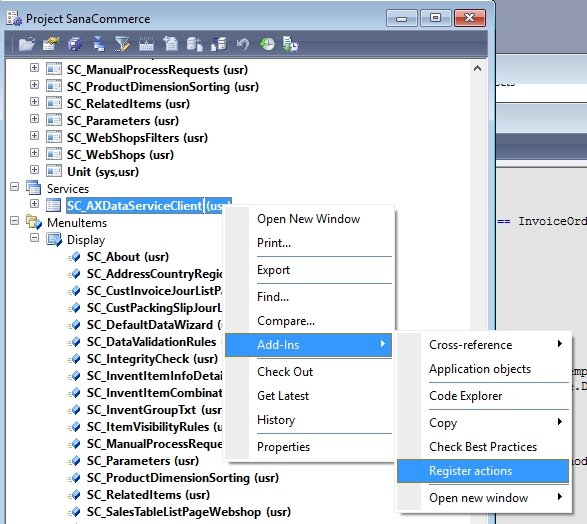This screenshot has width=587, height=524.
Task: Click the undo check-out arrow icon
Action: [243, 44]
